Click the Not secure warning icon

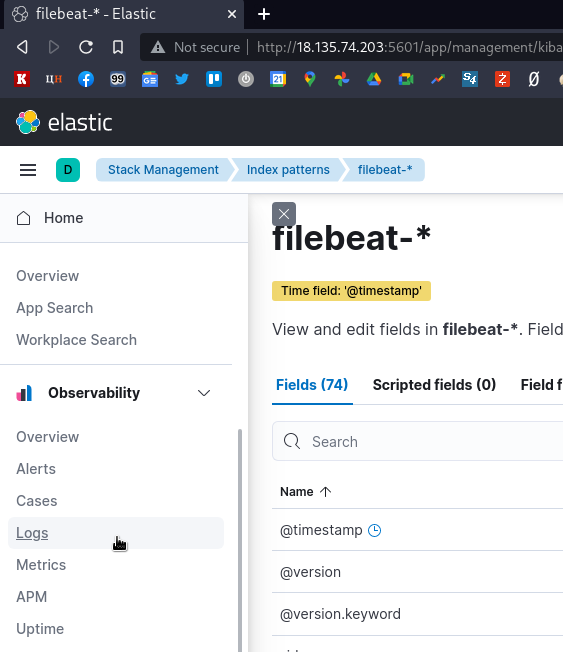pyautogui.click(x=158, y=47)
